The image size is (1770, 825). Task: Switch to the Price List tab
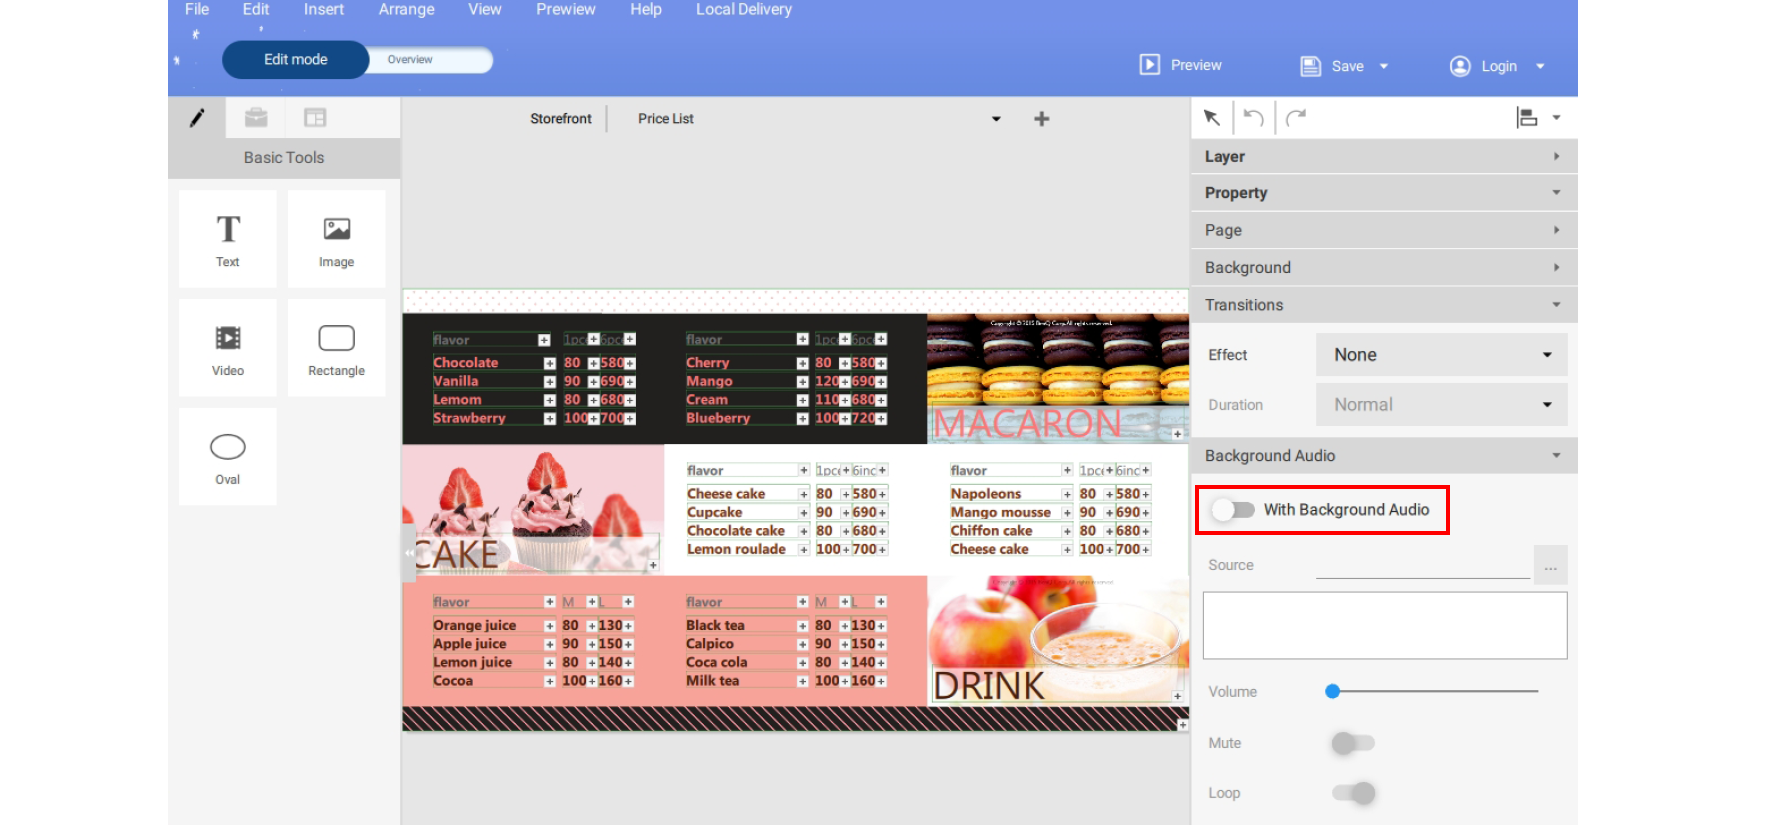click(x=665, y=119)
